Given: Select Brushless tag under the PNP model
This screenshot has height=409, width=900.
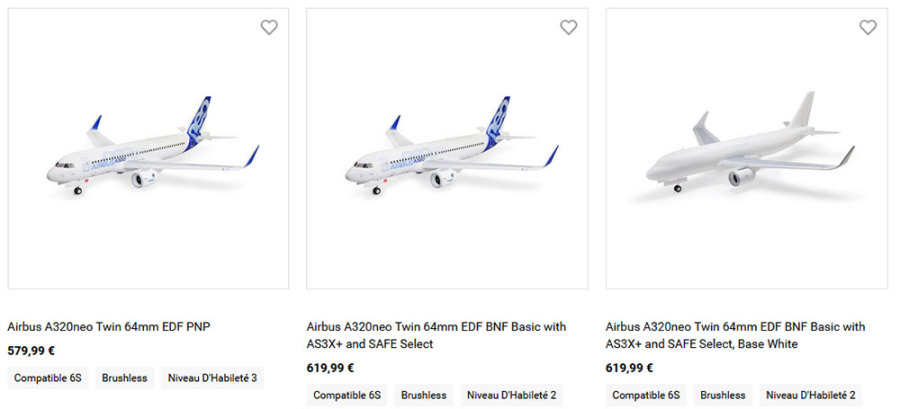Looking at the screenshot, I should [x=124, y=378].
